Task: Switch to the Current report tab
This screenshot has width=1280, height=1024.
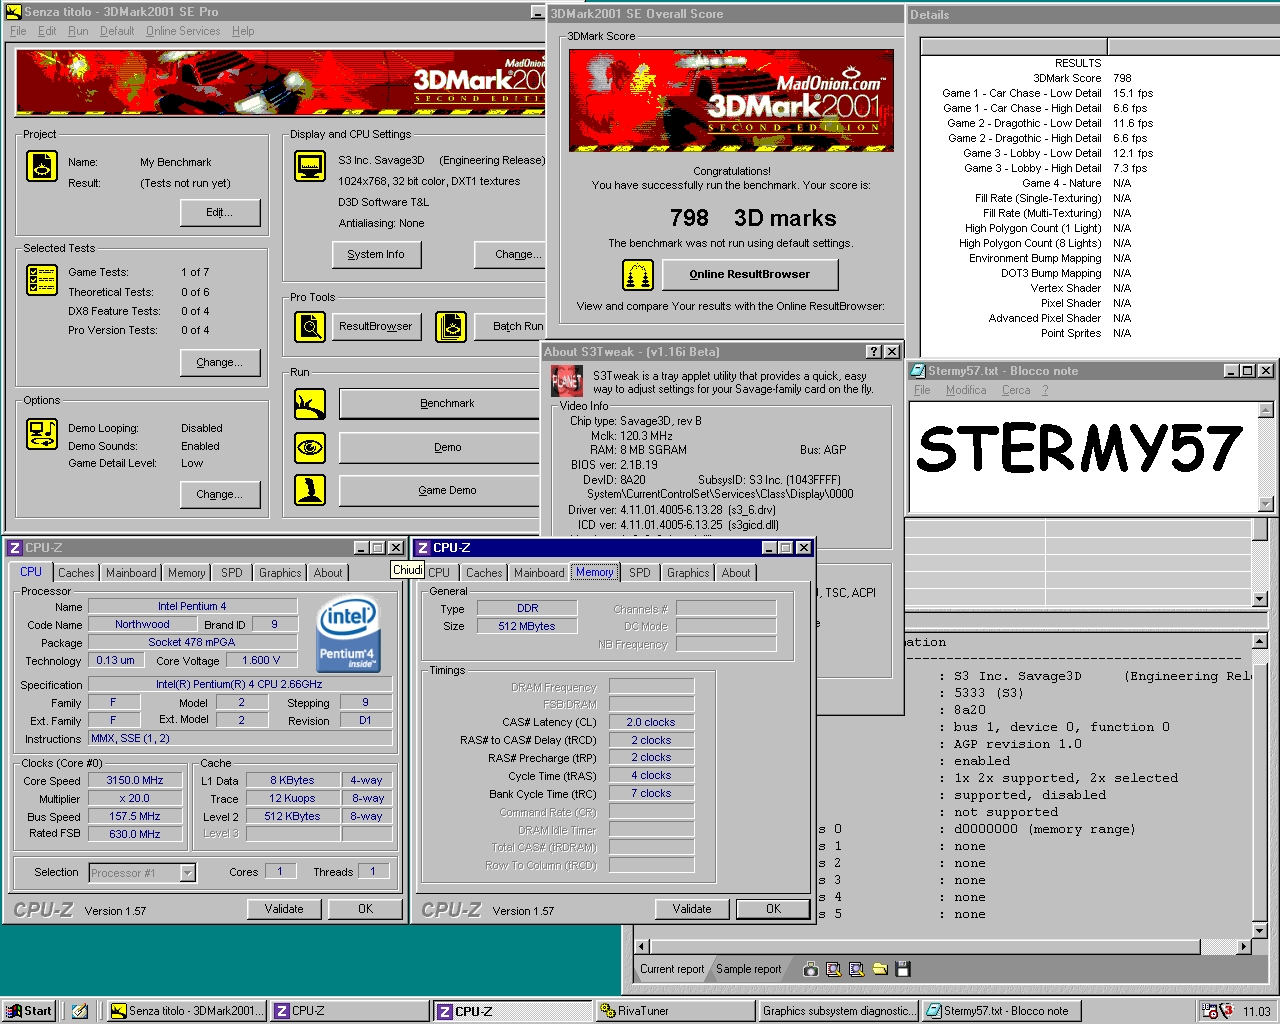Action: [672, 969]
